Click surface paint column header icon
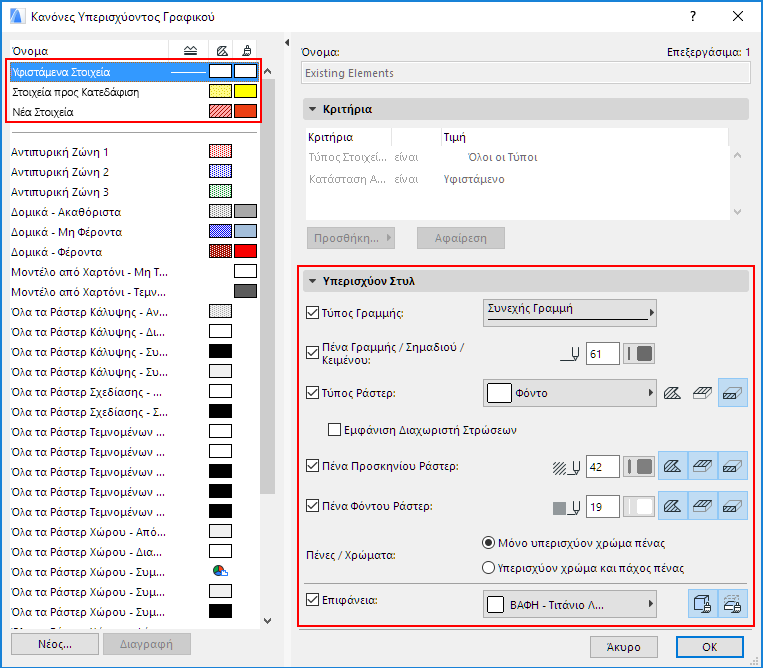 coord(247,51)
